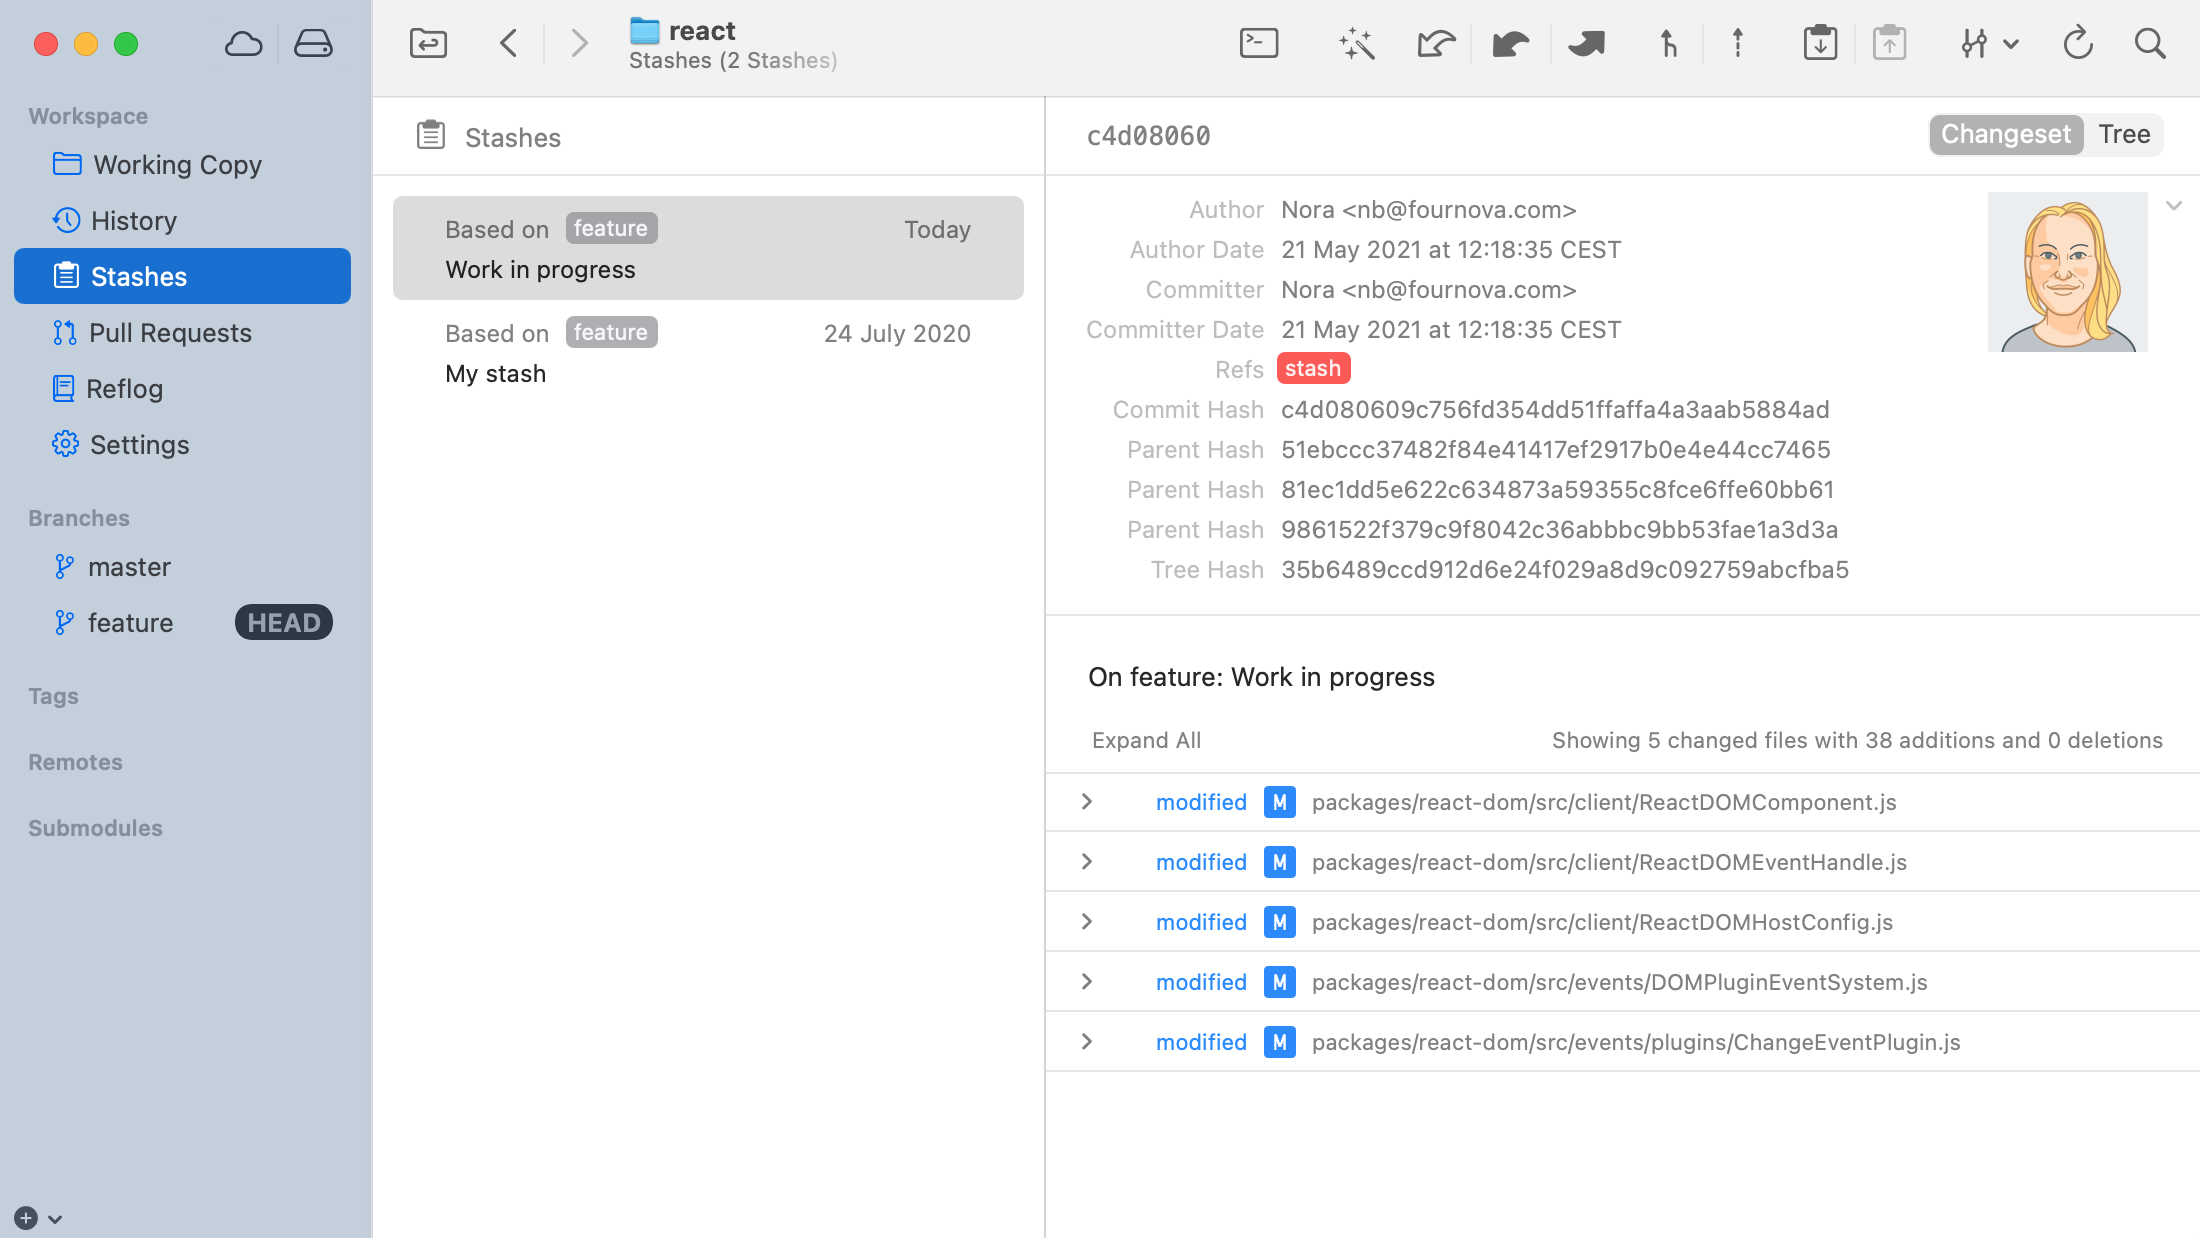Expand the ReactDOMComponent.js diff

(1087, 802)
